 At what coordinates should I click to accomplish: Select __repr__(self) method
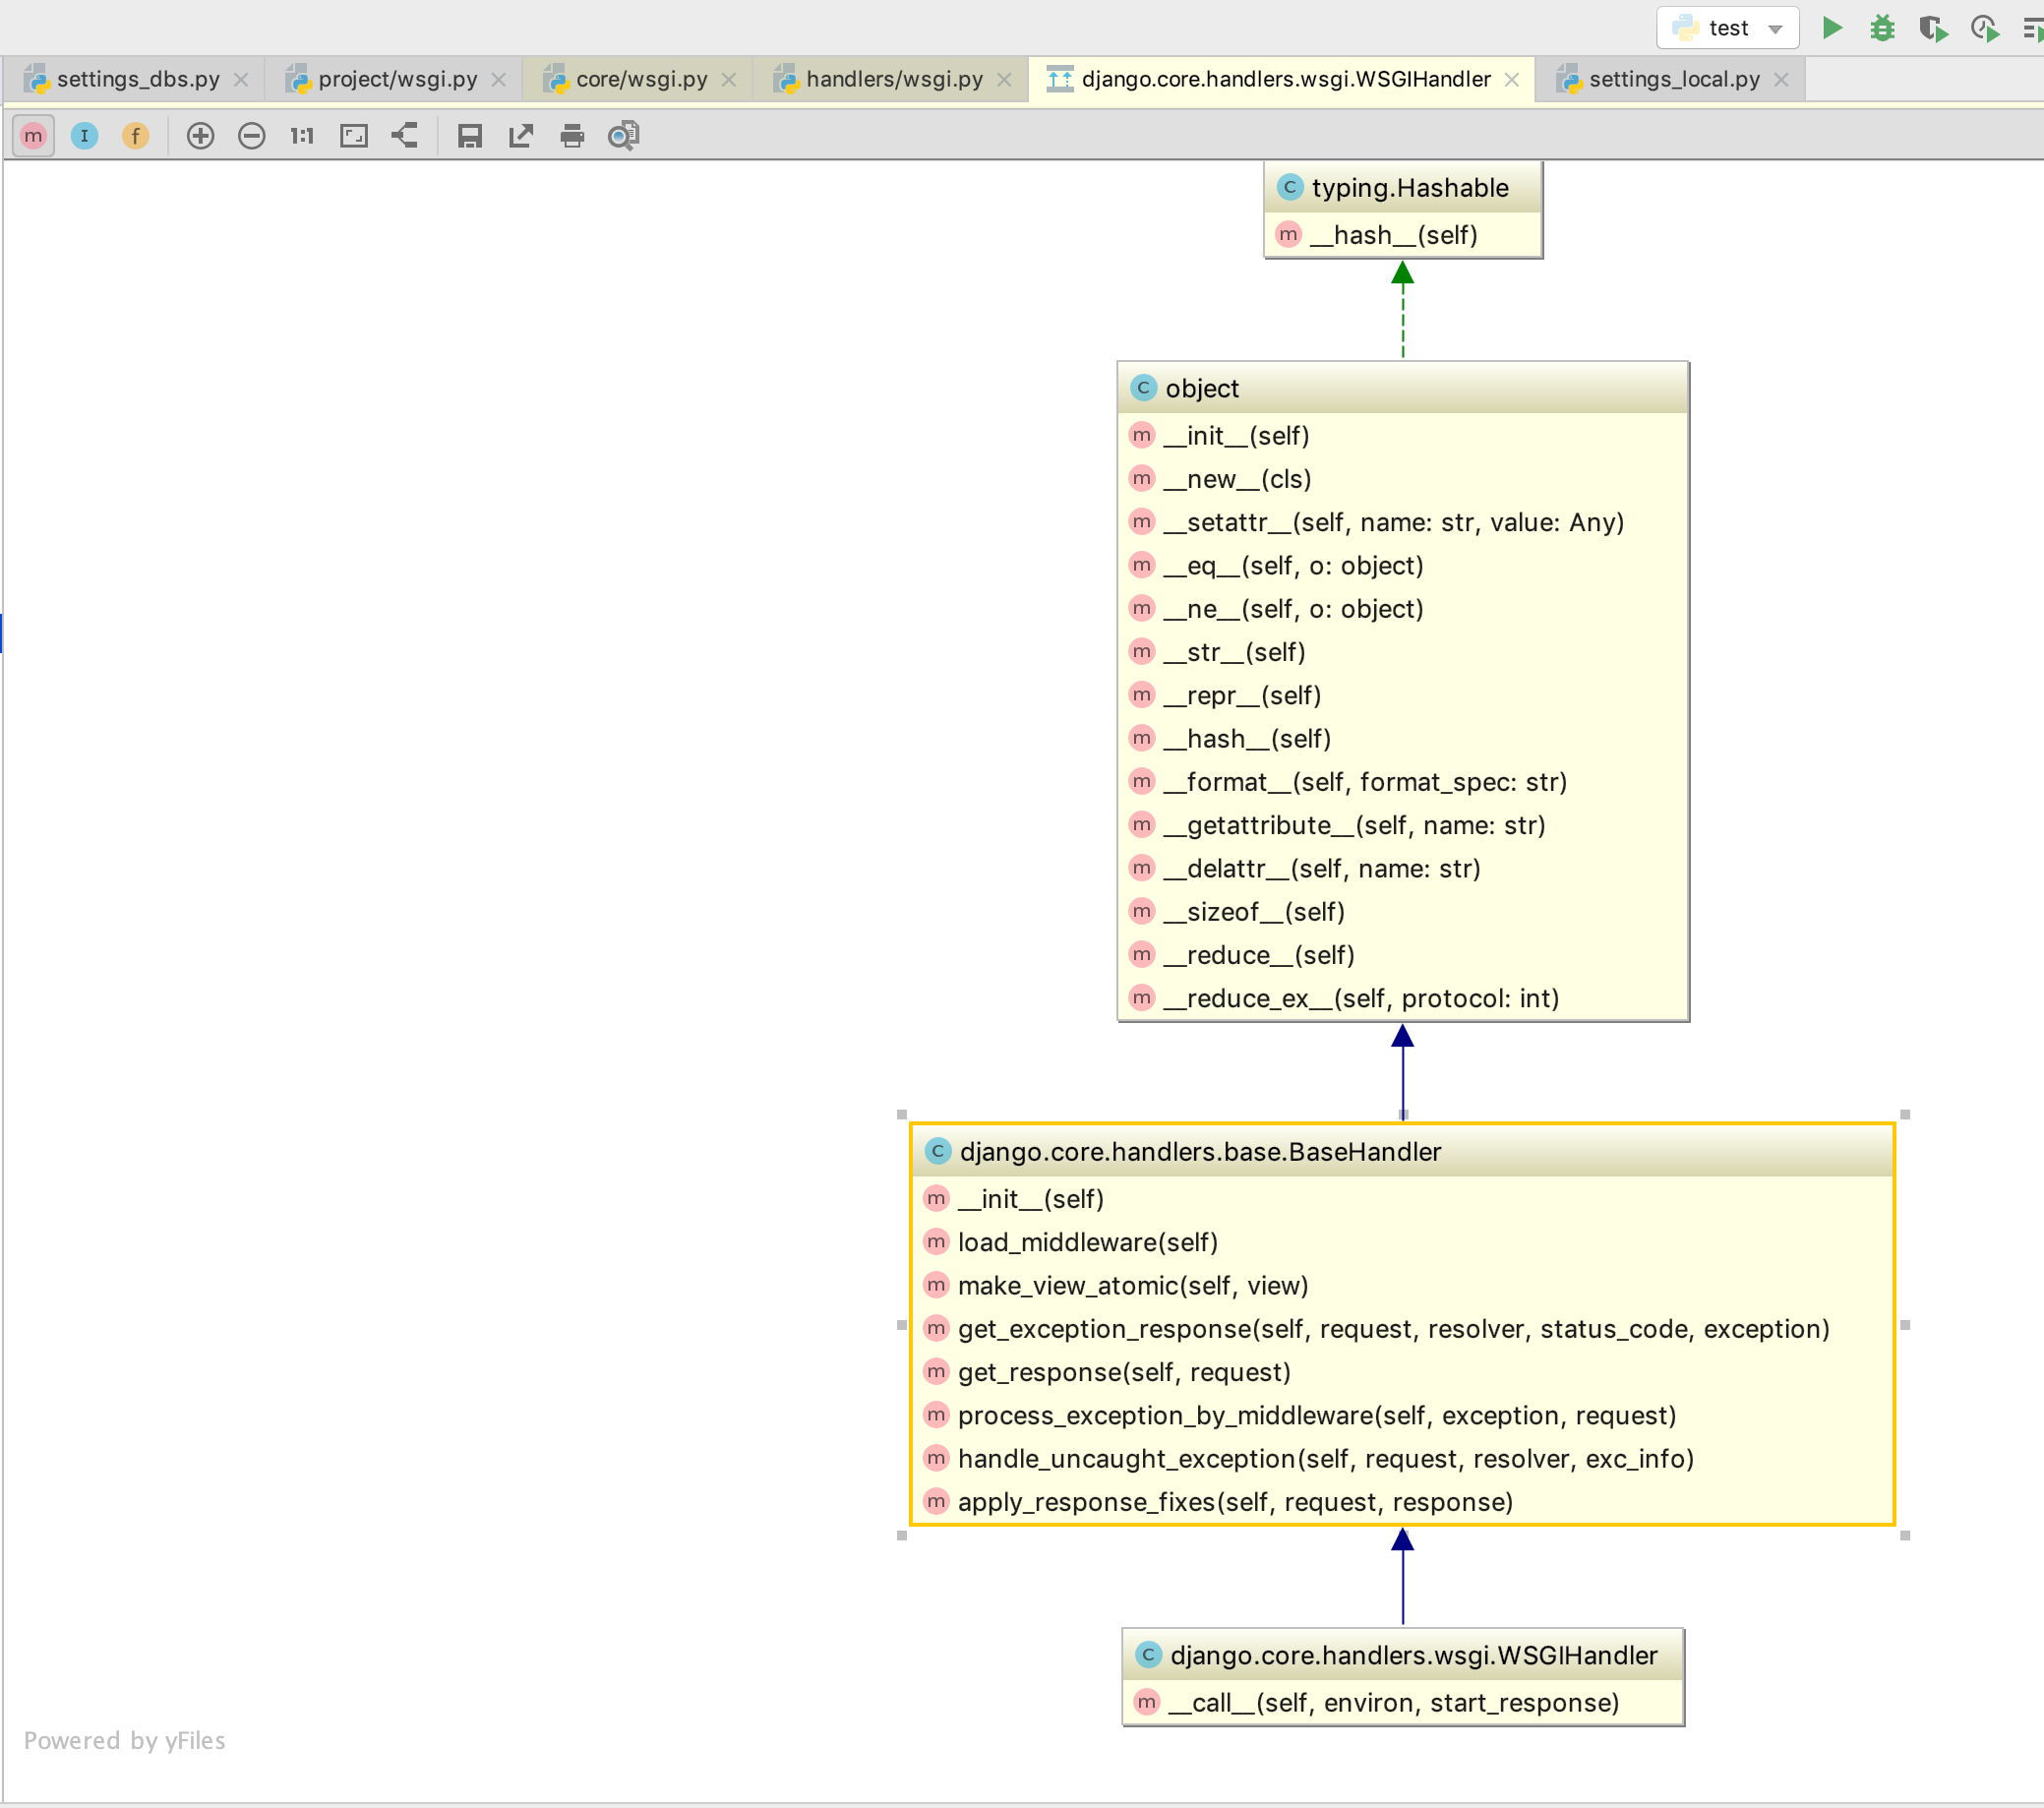(x=1403, y=695)
